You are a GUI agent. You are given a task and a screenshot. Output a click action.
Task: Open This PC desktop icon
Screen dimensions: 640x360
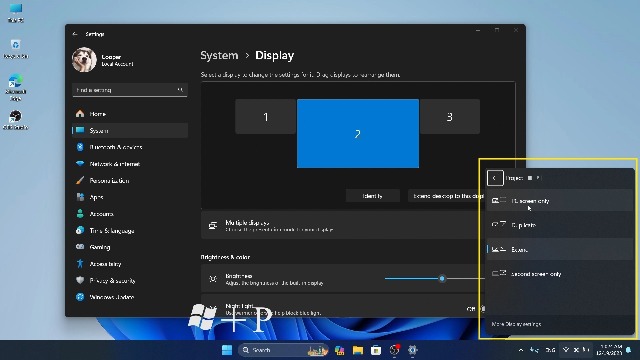click(x=16, y=13)
